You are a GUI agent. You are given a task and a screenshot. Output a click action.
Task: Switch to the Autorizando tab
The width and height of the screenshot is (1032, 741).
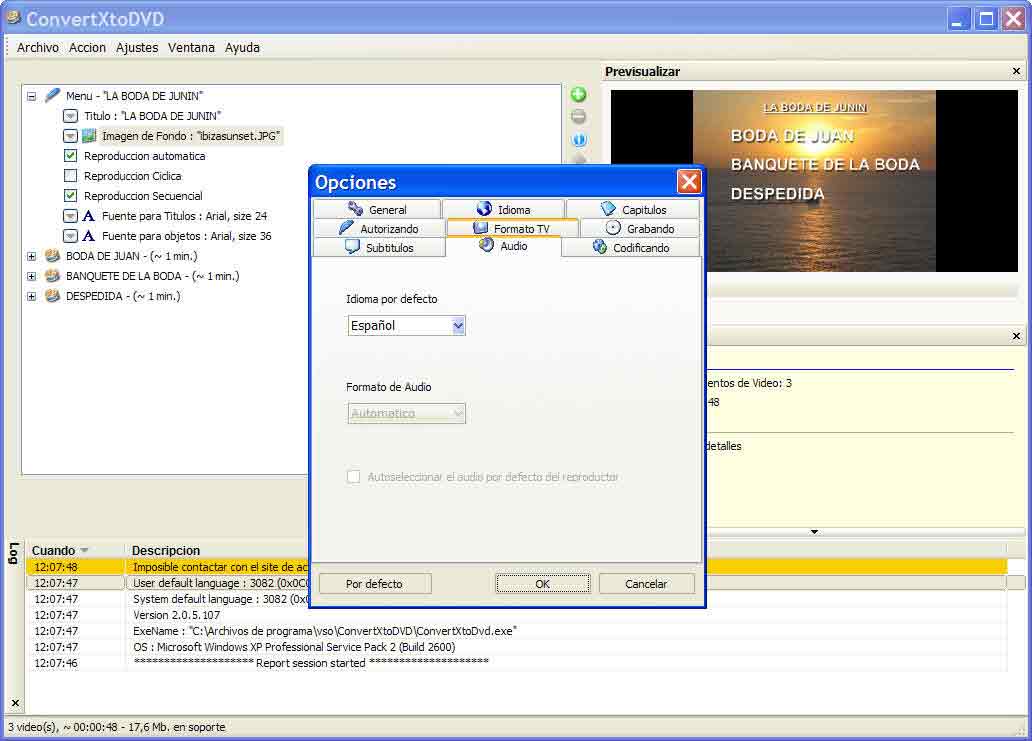[x=378, y=228]
